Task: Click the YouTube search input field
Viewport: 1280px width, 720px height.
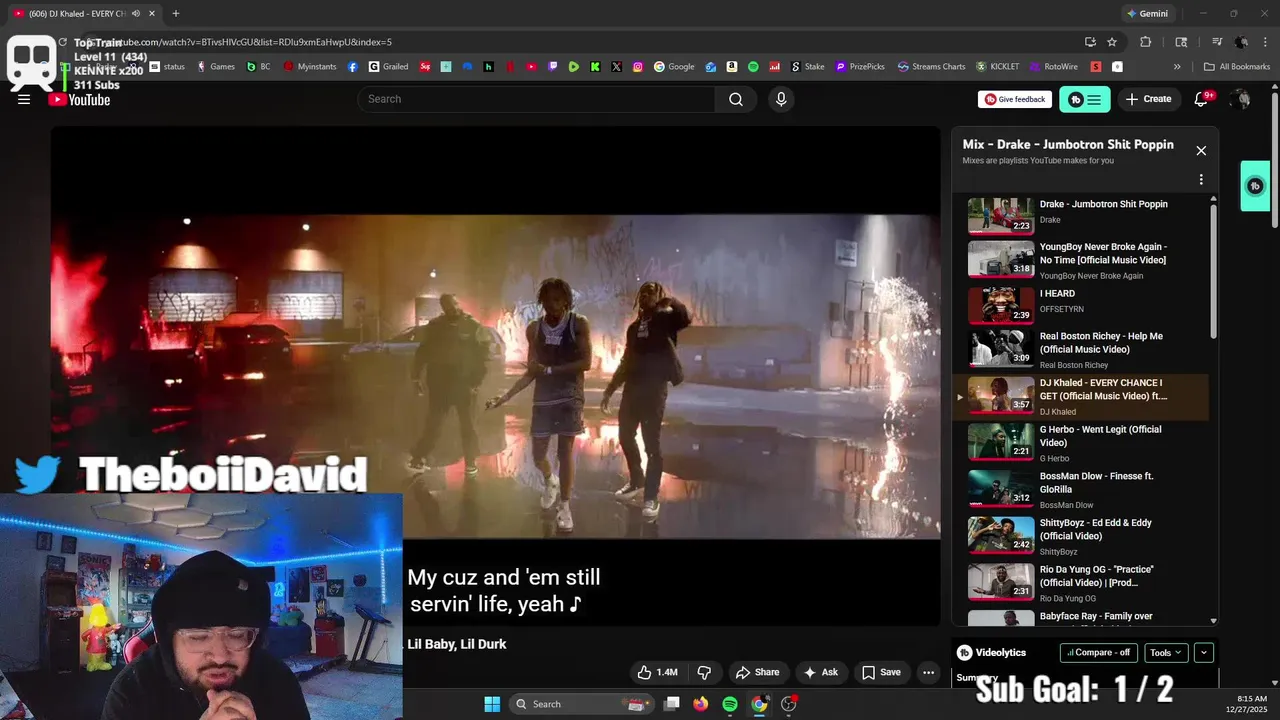Action: [537, 99]
